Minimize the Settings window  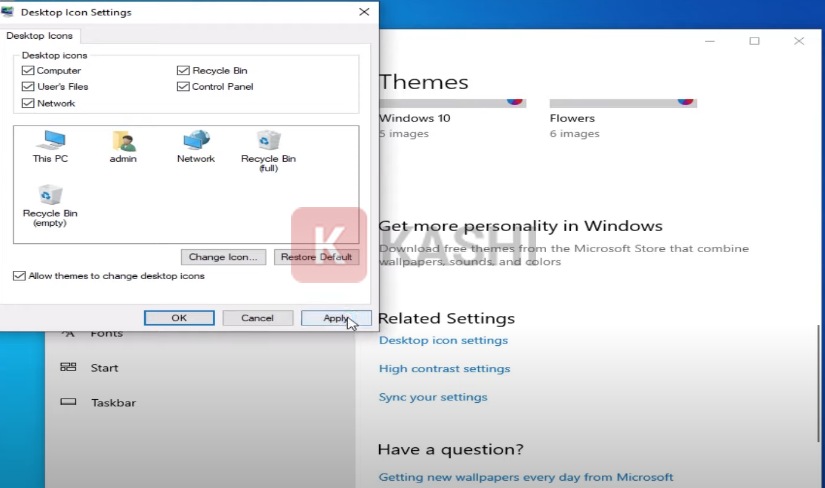[710, 41]
